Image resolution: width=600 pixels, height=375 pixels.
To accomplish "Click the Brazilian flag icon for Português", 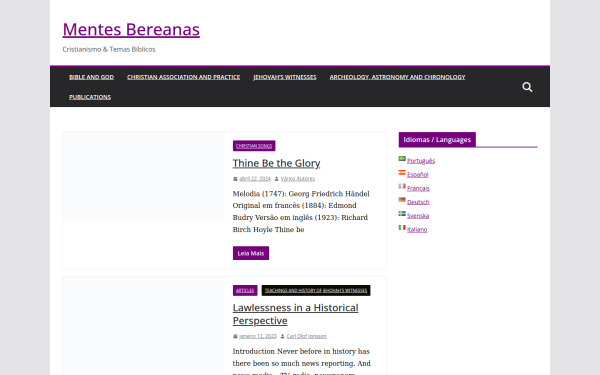I will coord(402,158).
